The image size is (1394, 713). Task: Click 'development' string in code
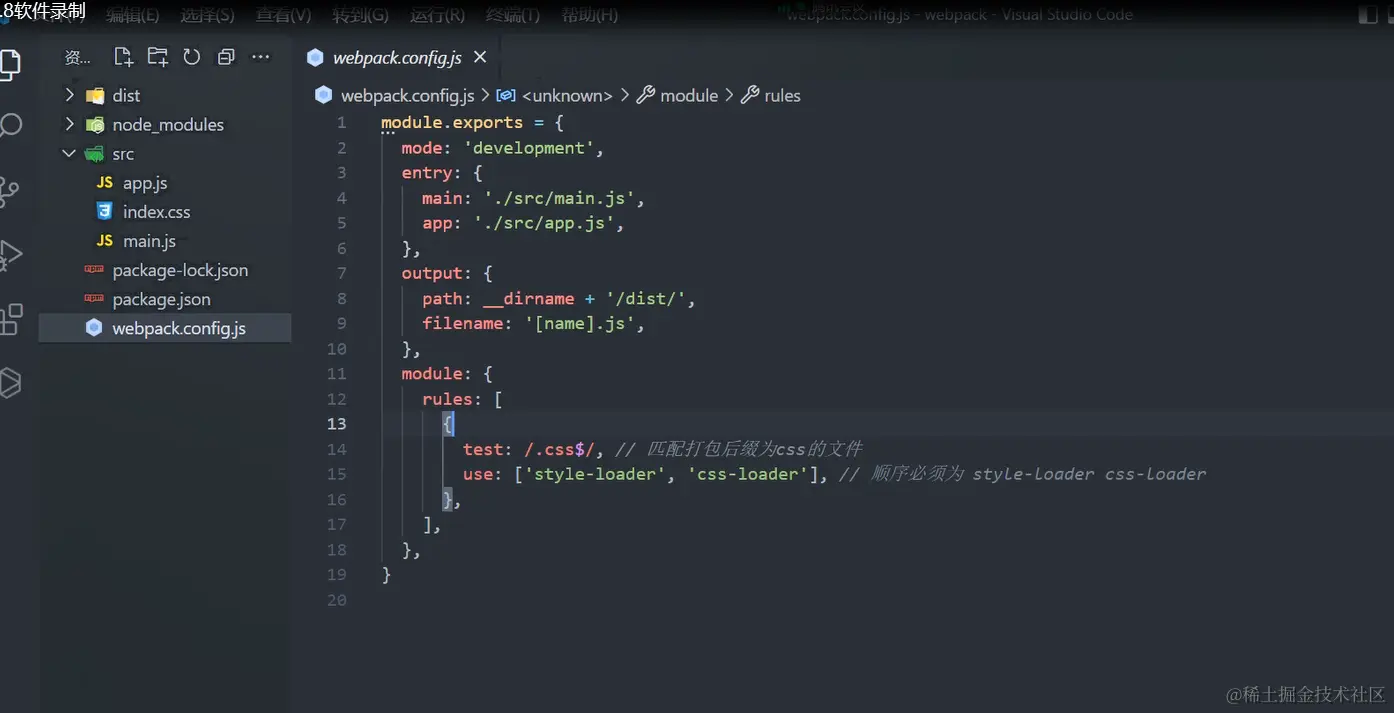(529, 148)
